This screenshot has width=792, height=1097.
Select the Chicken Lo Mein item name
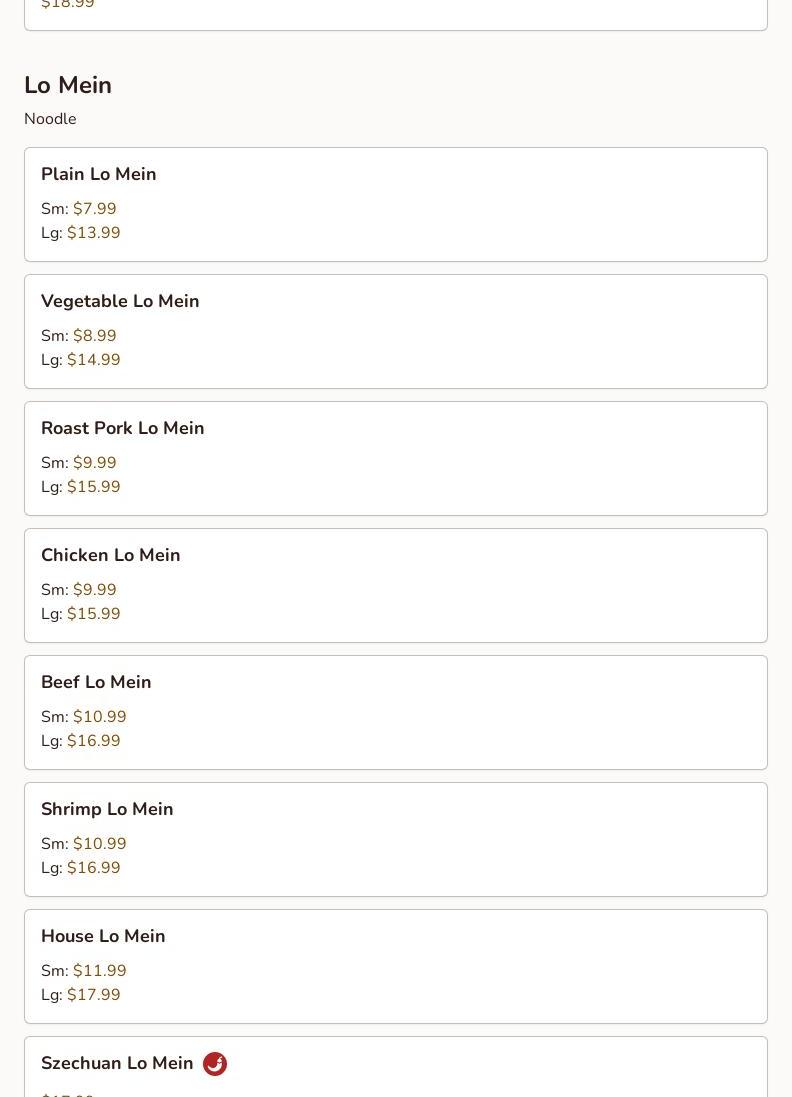pyautogui.click(x=110, y=555)
